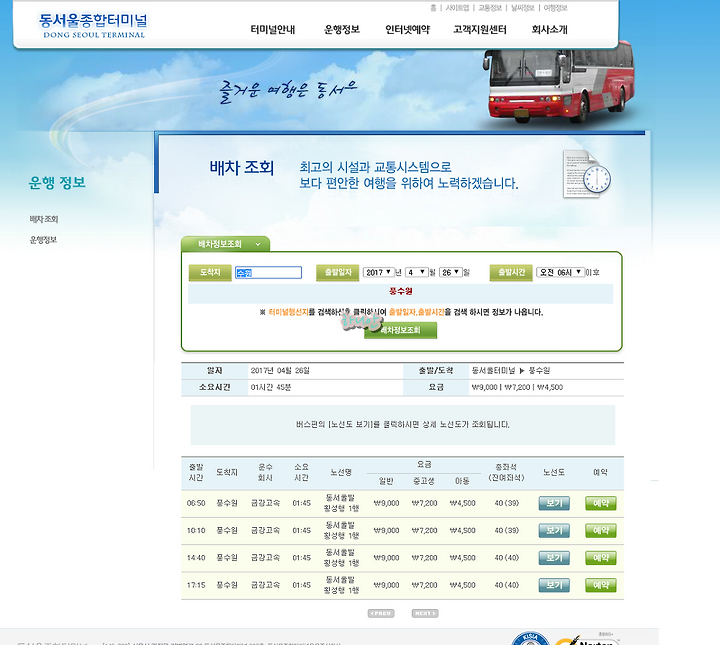Click the document clock icon
Viewport: 720px width, 645px height.
tap(587, 174)
